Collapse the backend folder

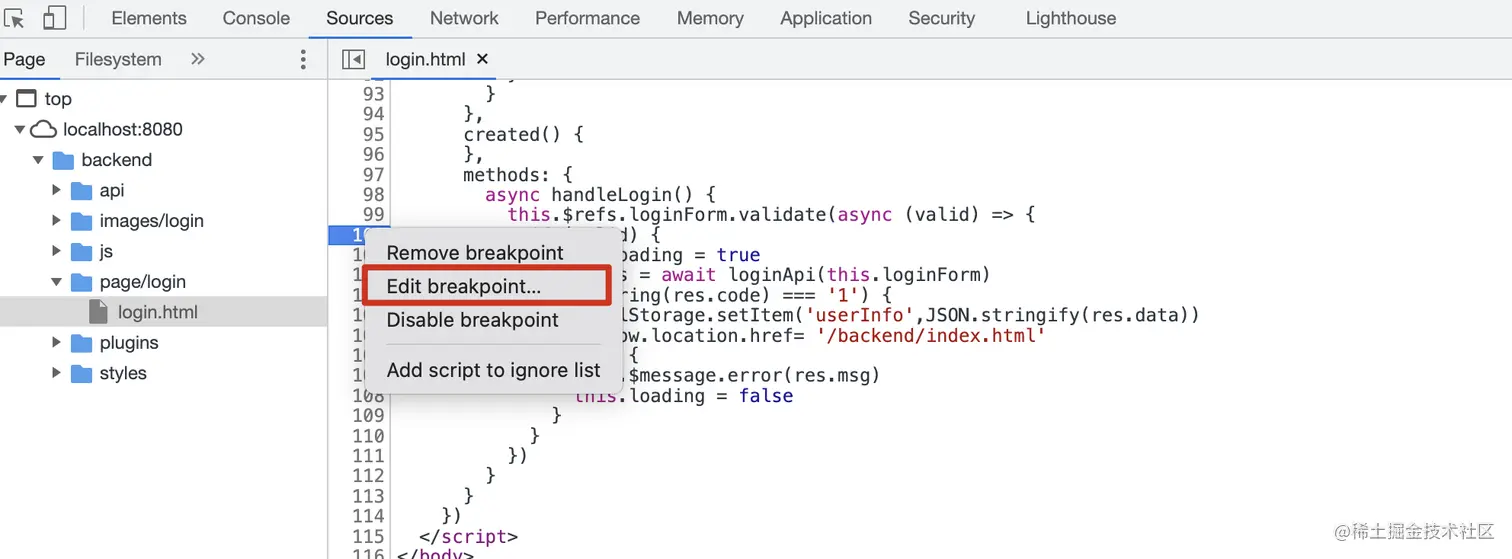point(38,160)
